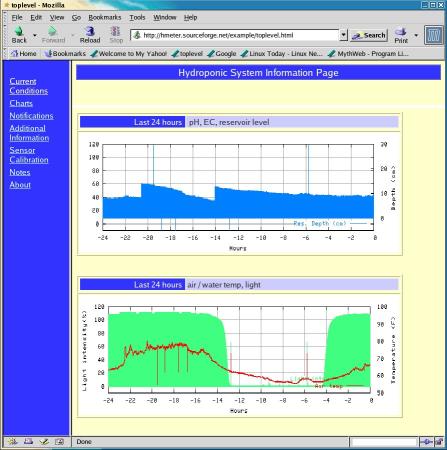
Task: Open the Window menu
Action: [x=165, y=17]
